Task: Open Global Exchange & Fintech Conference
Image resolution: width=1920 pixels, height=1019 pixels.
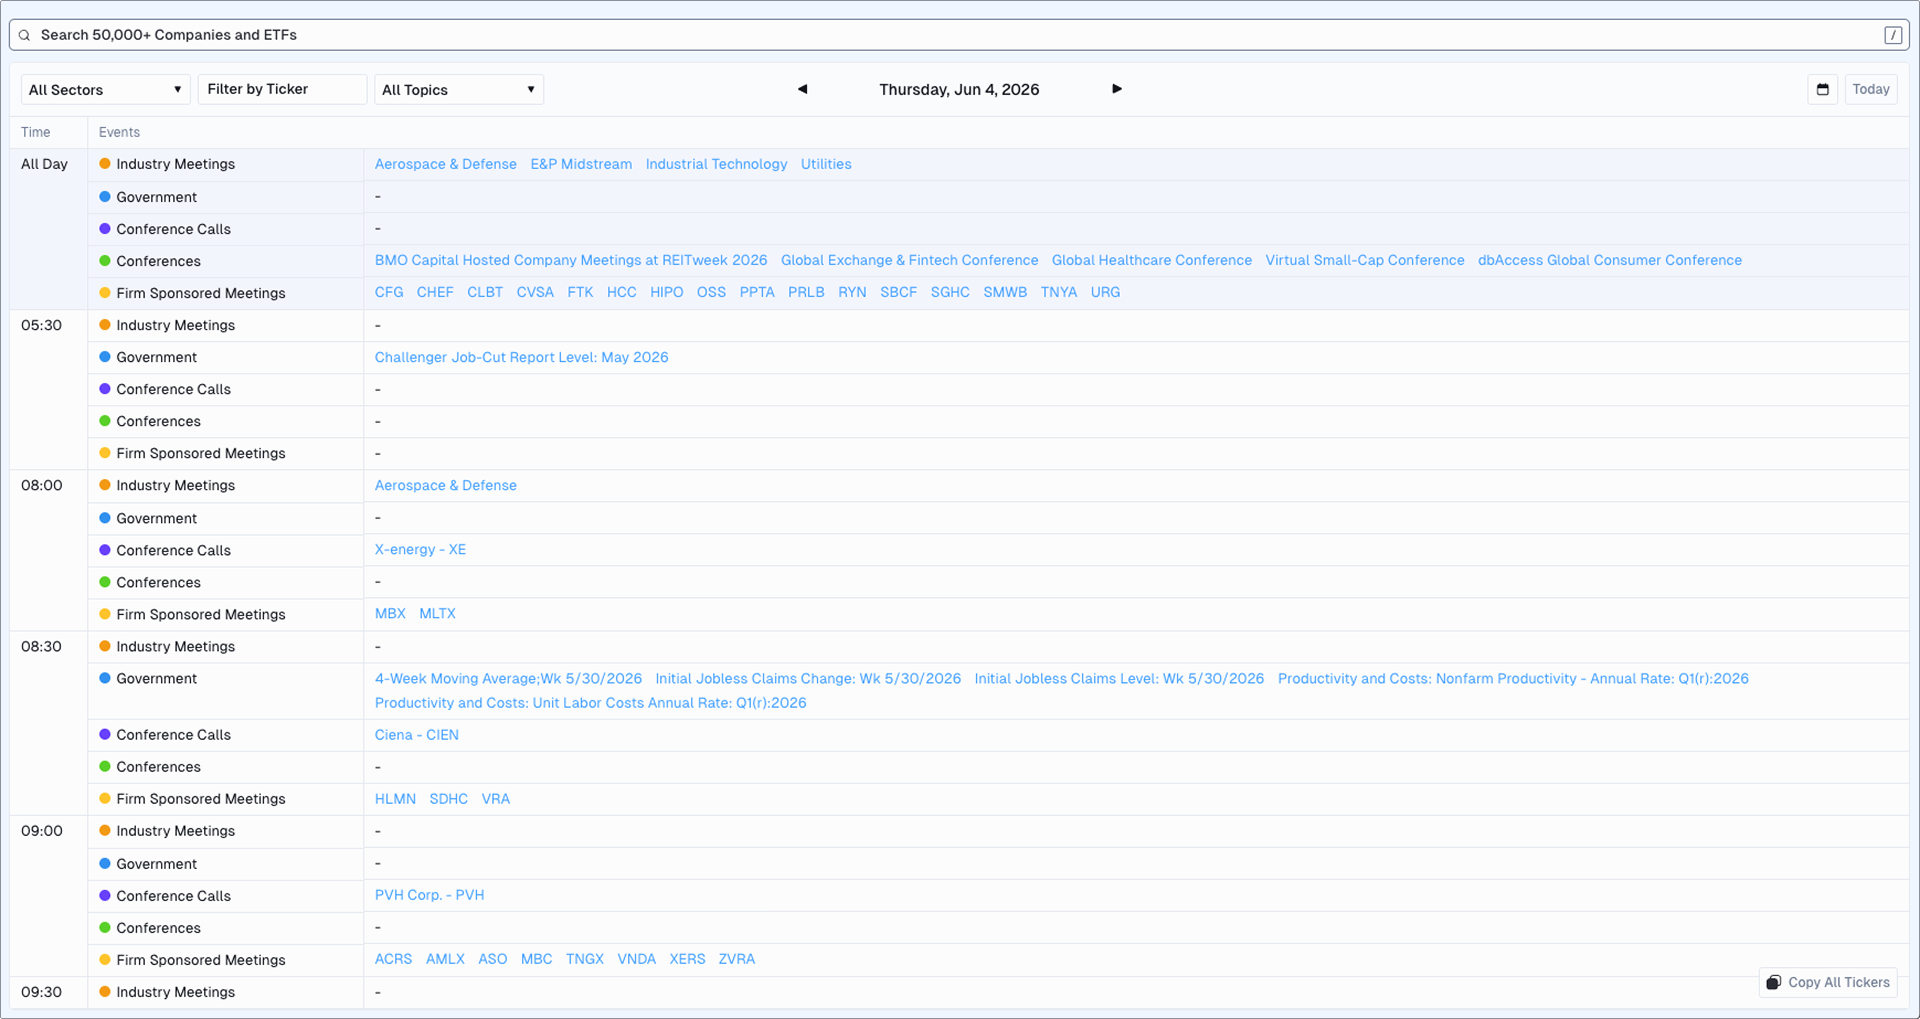Action: tap(909, 260)
